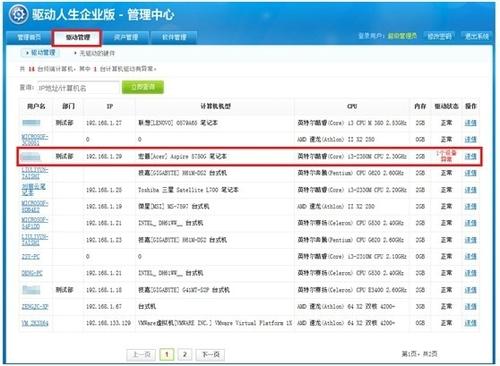Click the 操作 column header
Viewport: 500px width, 366px height.
(471, 106)
